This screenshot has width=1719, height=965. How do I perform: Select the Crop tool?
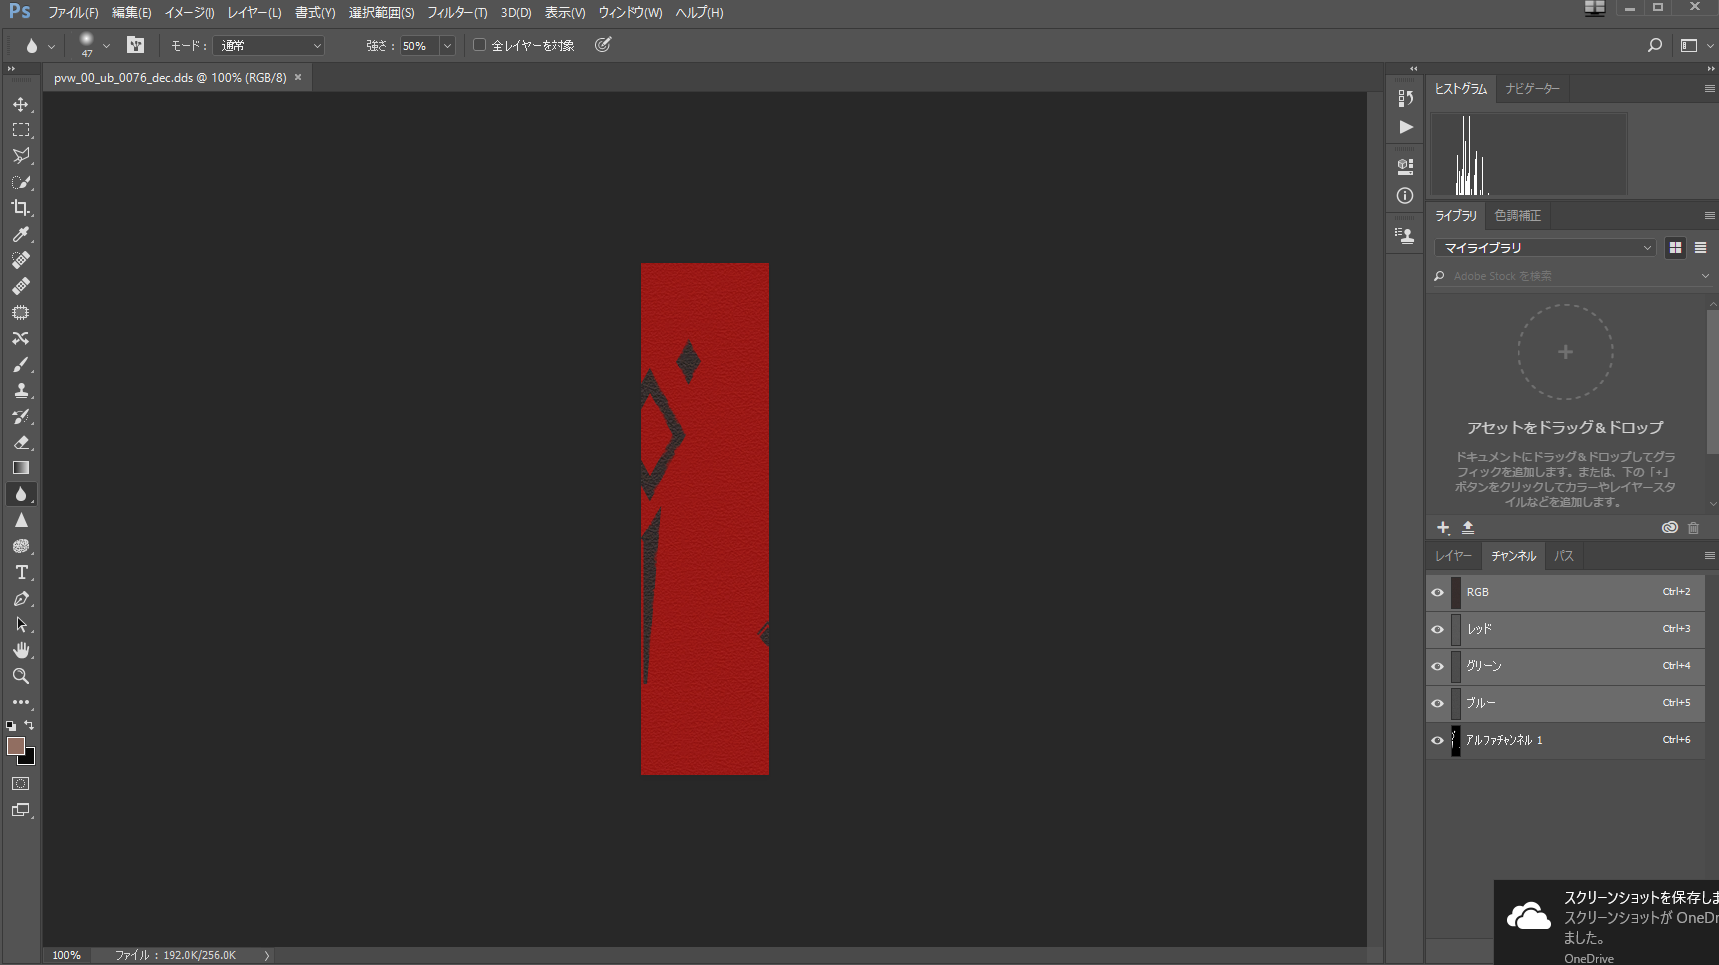(x=20, y=208)
